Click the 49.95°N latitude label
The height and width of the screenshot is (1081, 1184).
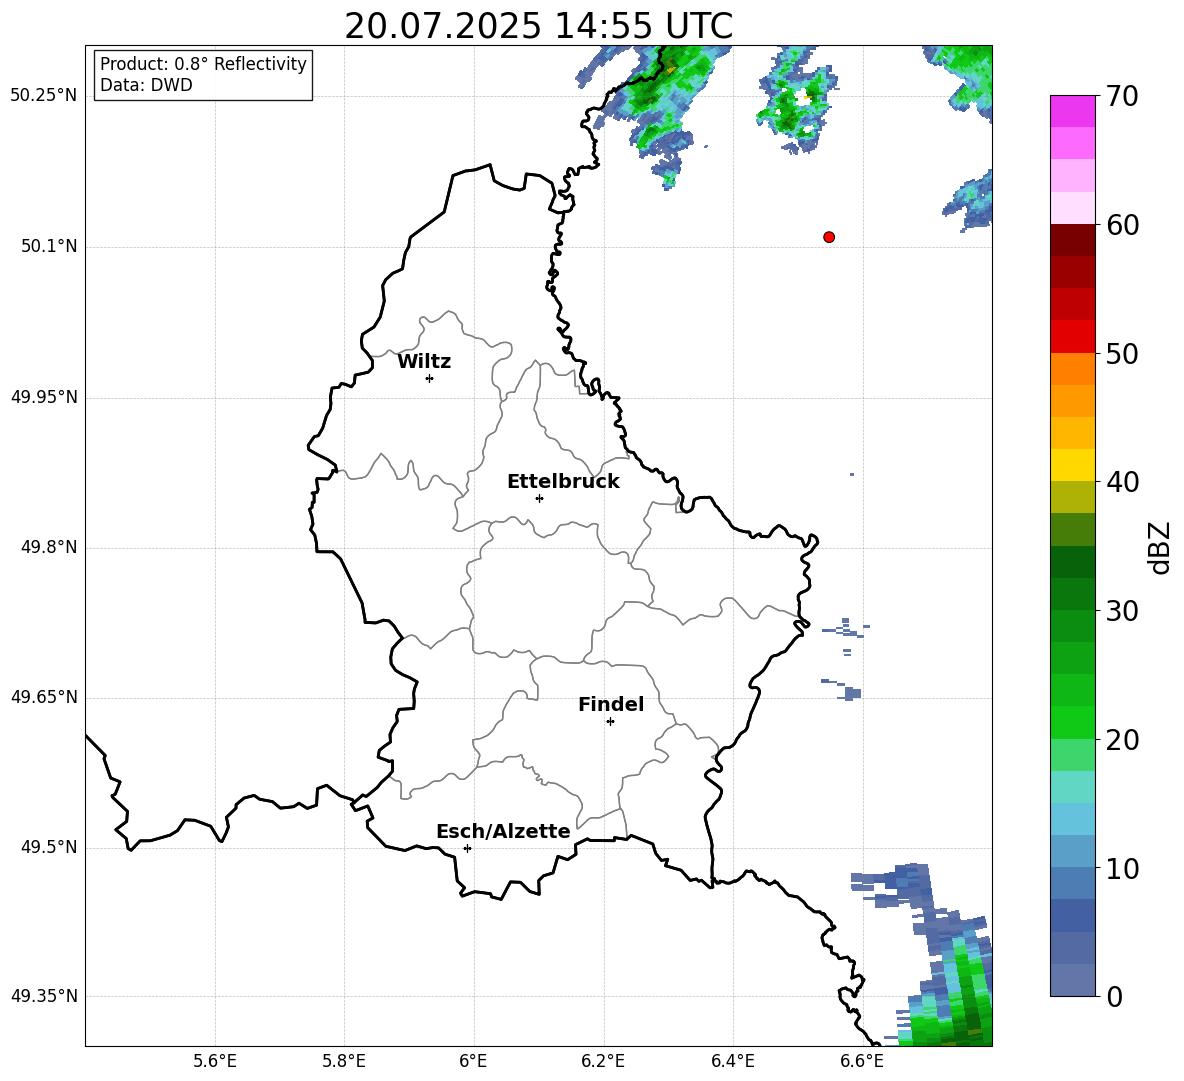pyautogui.click(x=44, y=397)
